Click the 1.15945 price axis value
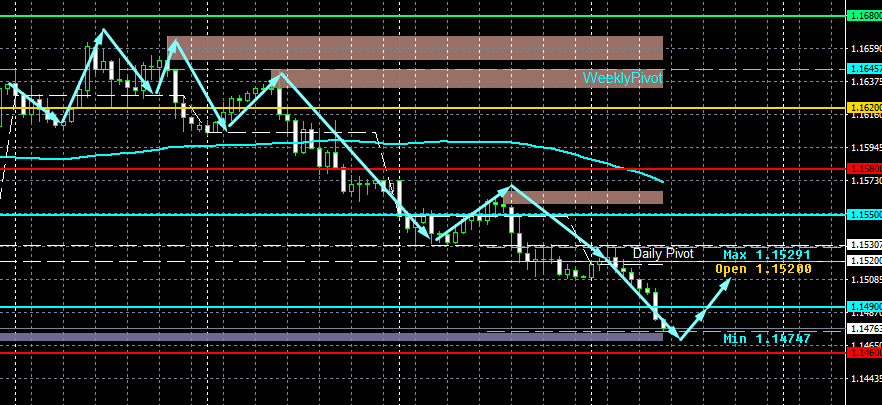 [x=866, y=148]
